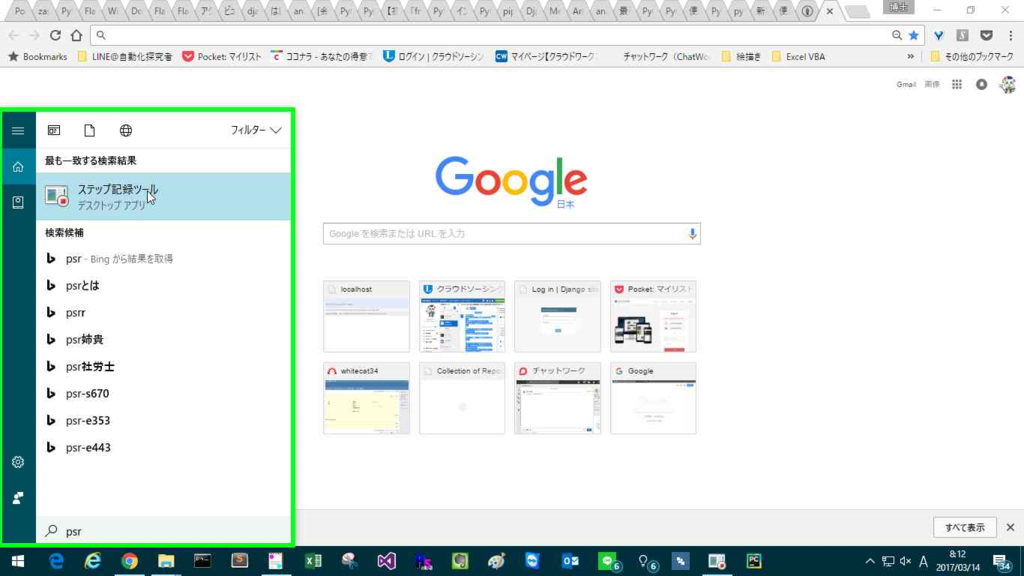Click the 画像 link on Google page
This screenshot has width=1024, height=576.
click(932, 84)
